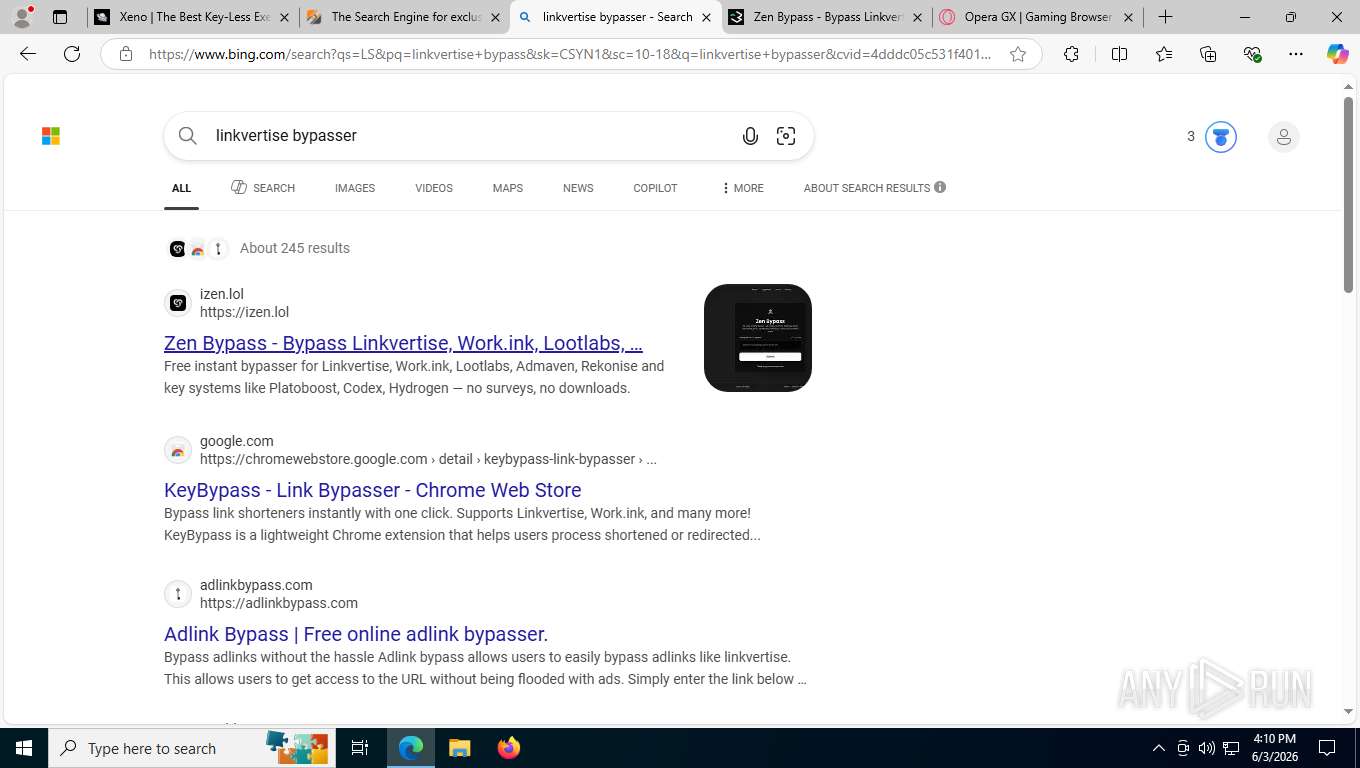Switch to the Xeno Key-Less tab
1360x768 pixels.
point(192,17)
